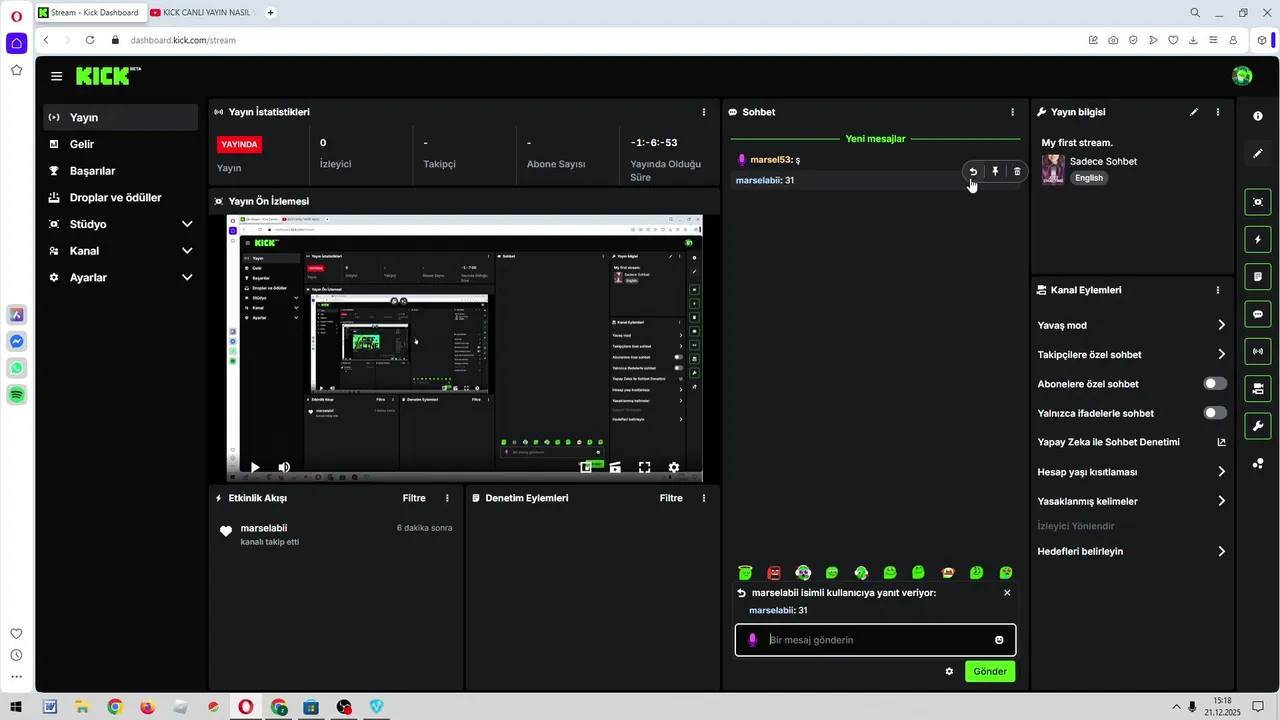Open Yasaklanmış kelimeler settings
This screenshot has height=720, width=1280.
[x=1132, y=501]
